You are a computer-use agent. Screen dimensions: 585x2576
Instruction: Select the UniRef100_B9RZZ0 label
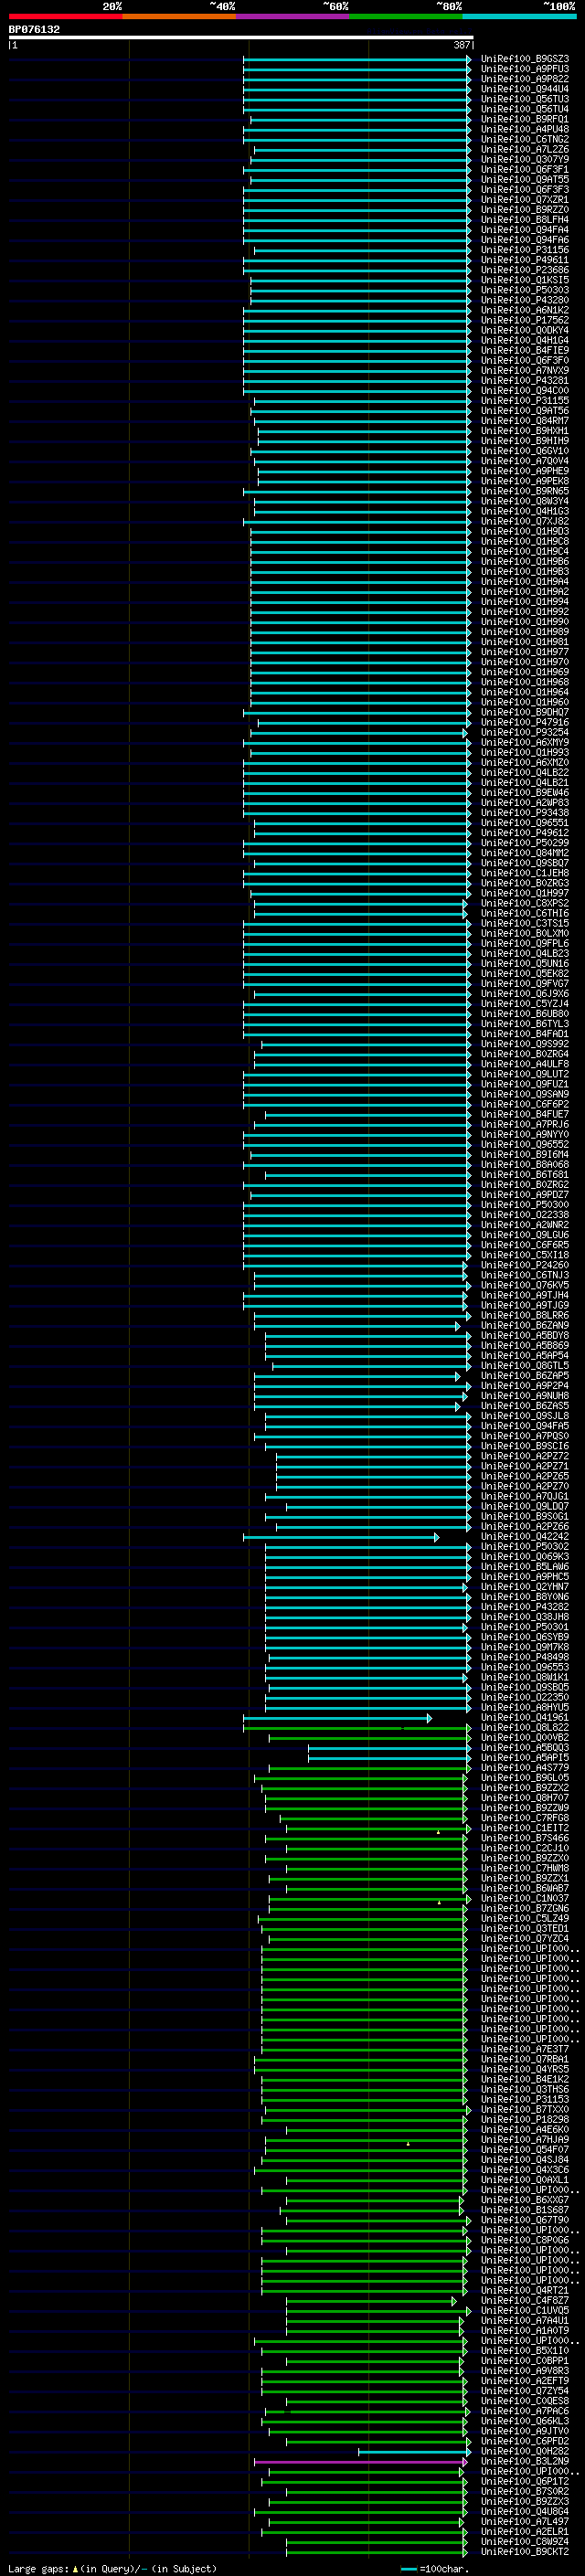[525, 210]
